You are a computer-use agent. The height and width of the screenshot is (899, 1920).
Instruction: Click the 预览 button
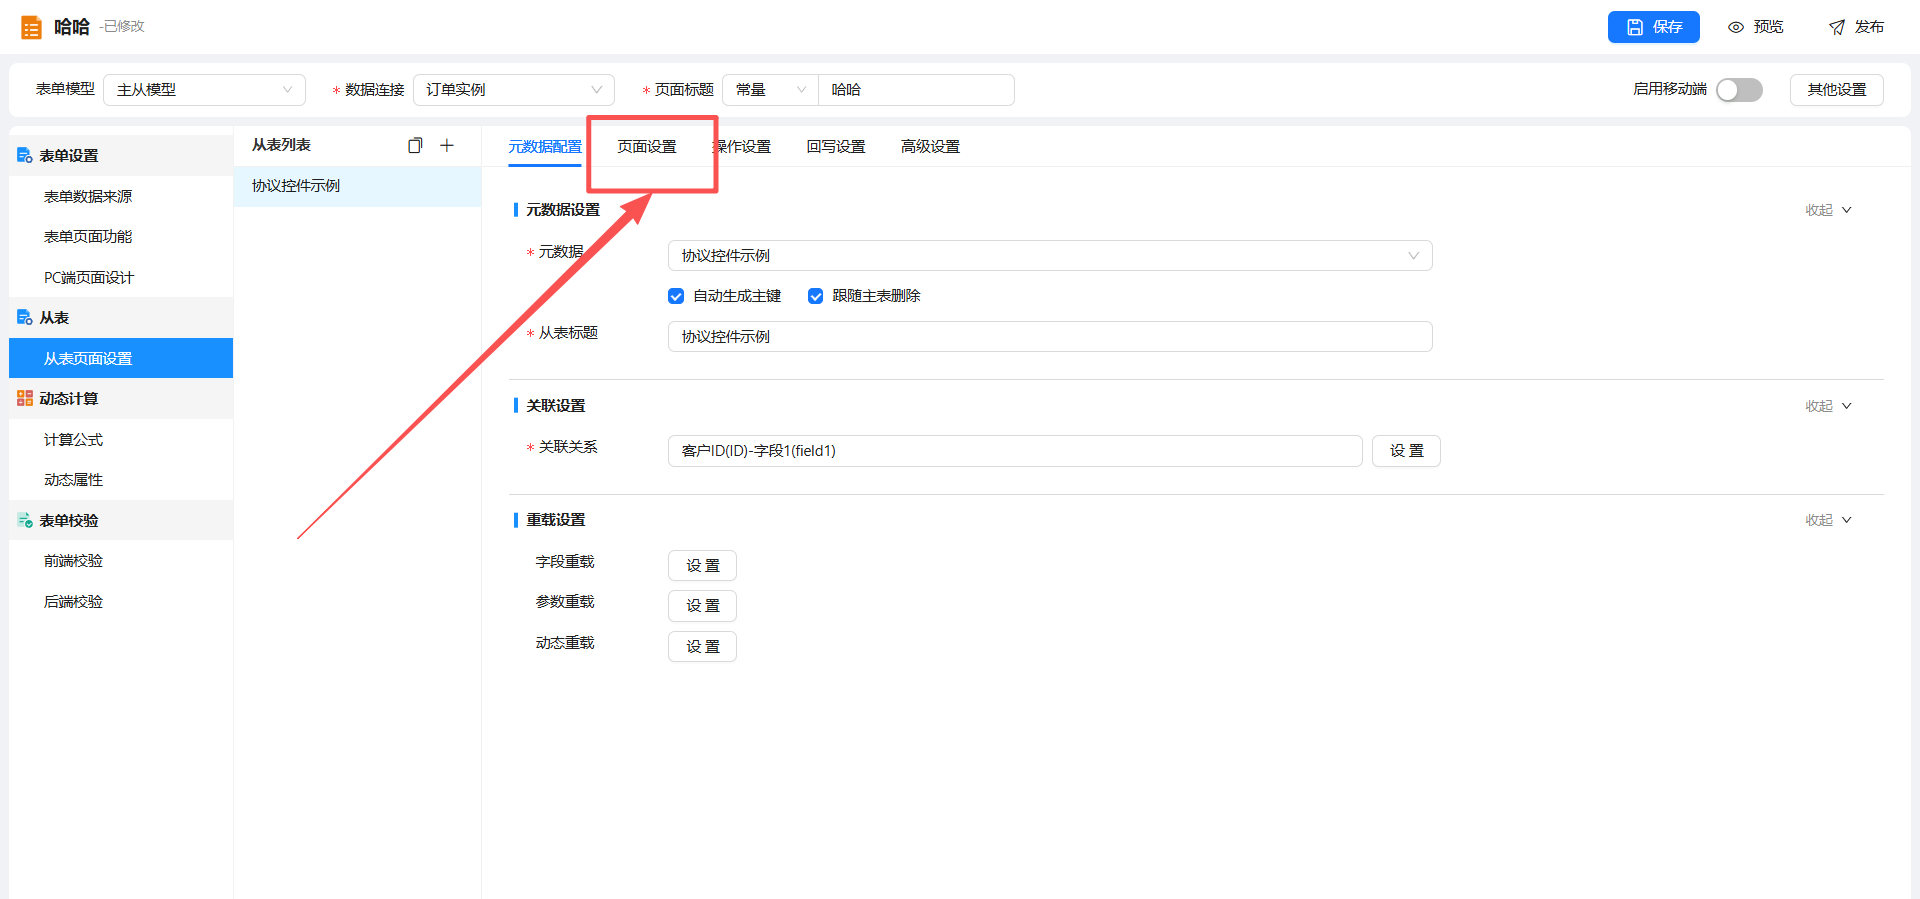1756,27
